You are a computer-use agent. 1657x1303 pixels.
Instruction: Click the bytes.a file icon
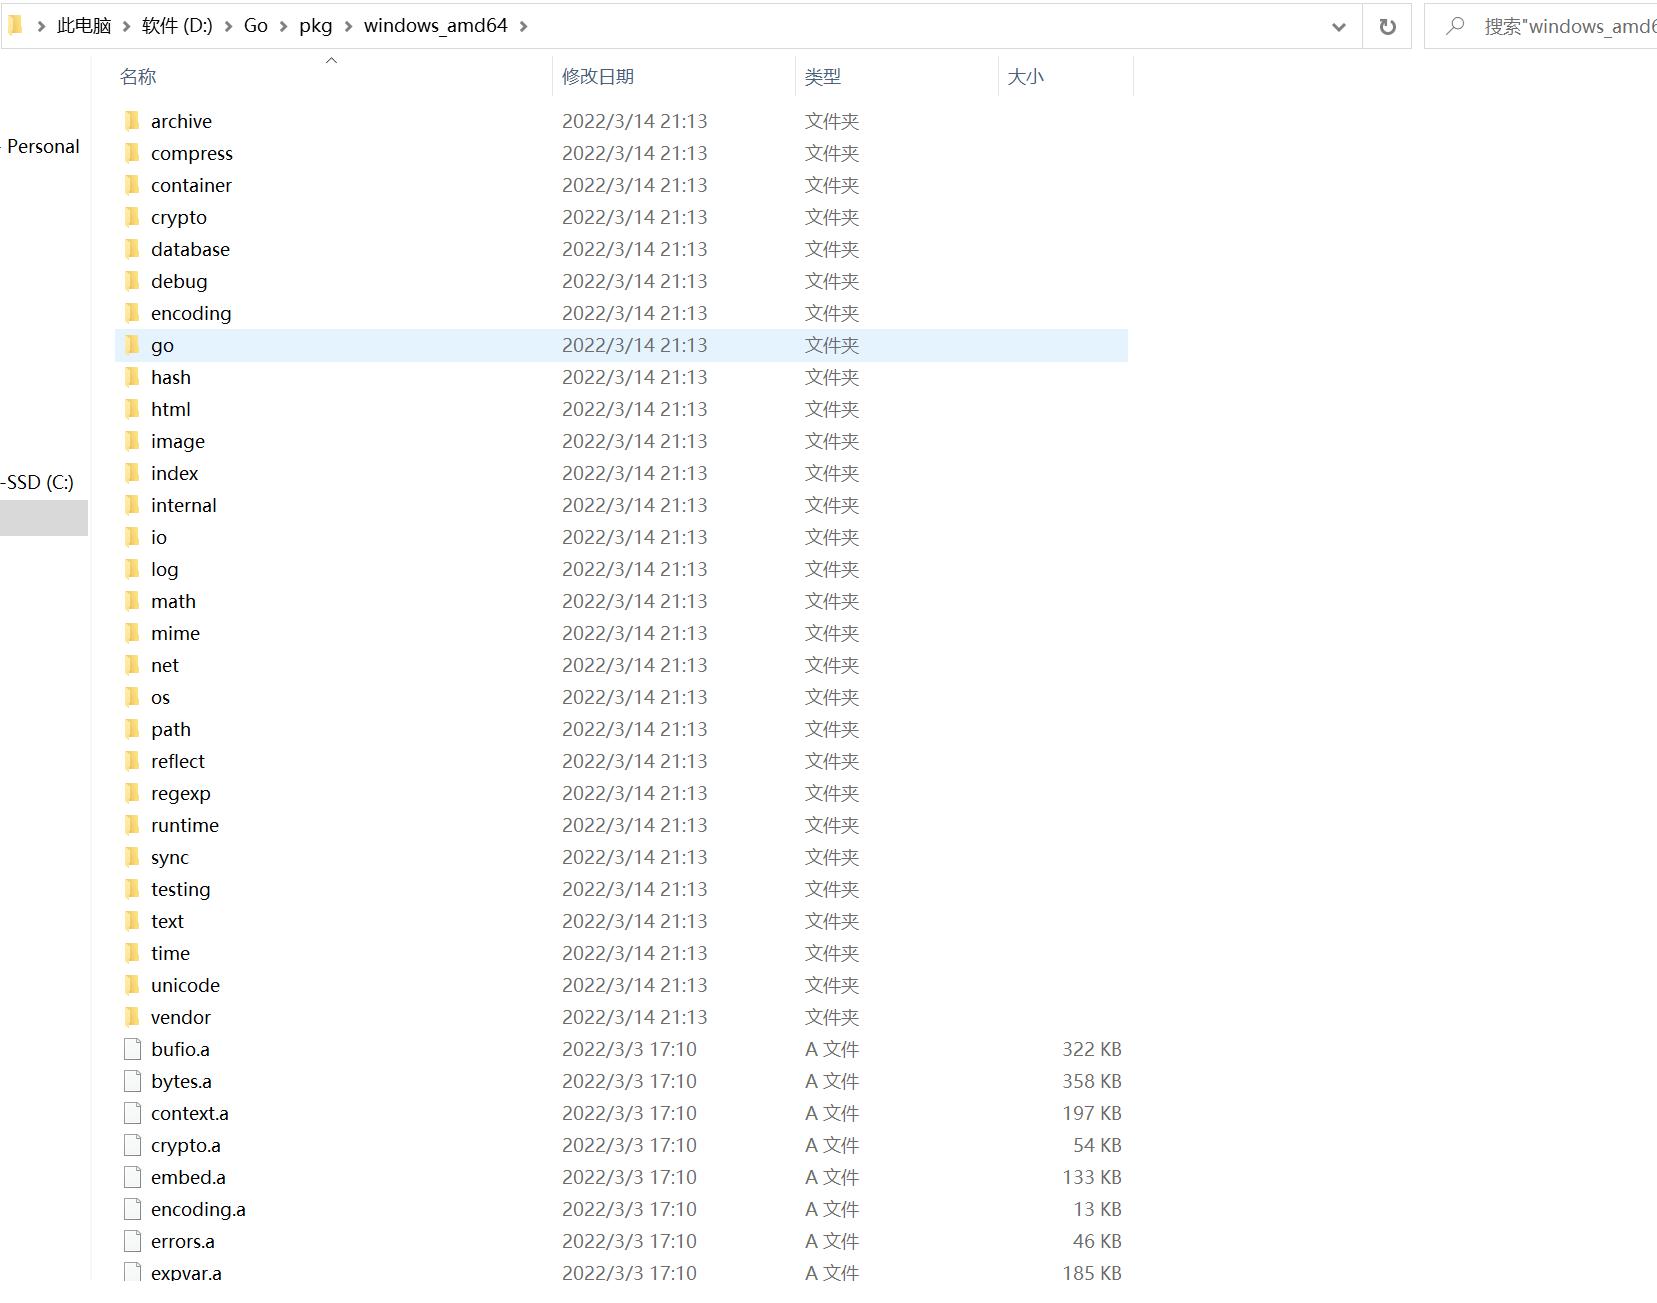pyautogui.click(x=132, y=1081)
